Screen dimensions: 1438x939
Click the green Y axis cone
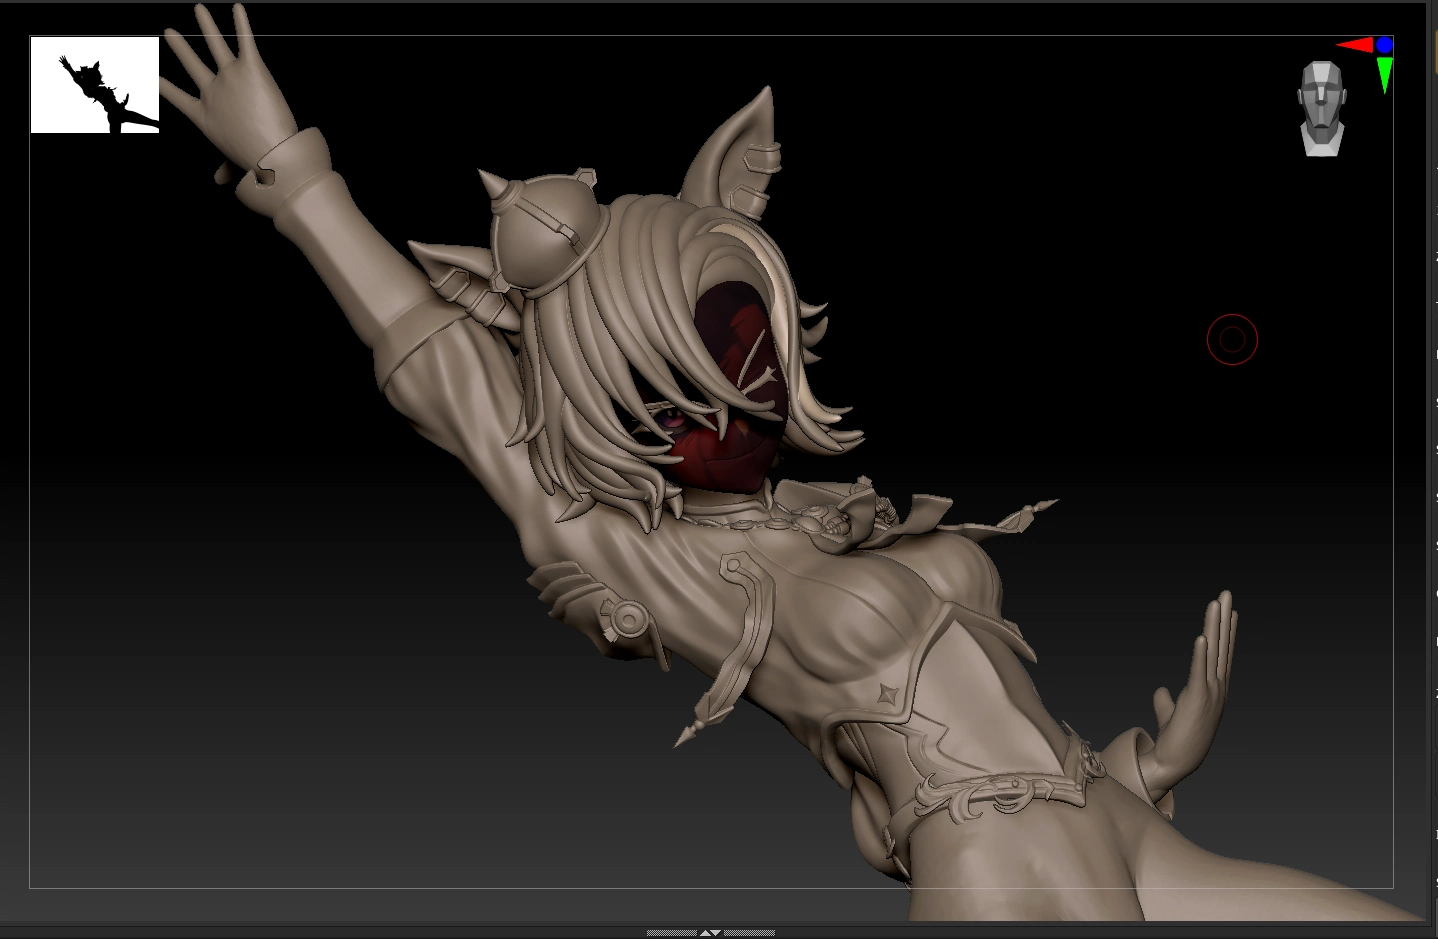[1385, 75]
